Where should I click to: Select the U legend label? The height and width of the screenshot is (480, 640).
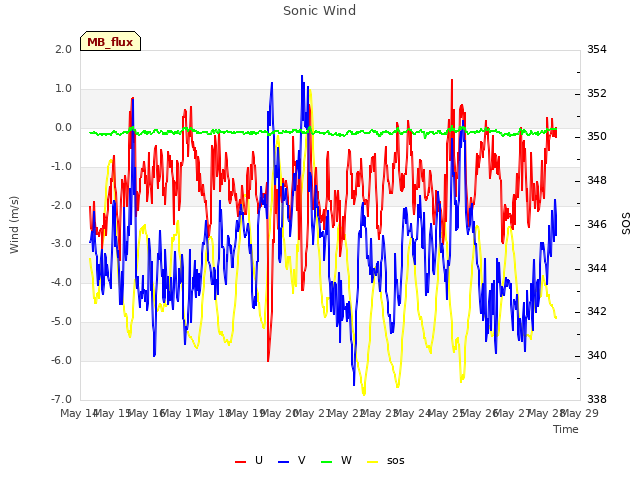[259, 460]
